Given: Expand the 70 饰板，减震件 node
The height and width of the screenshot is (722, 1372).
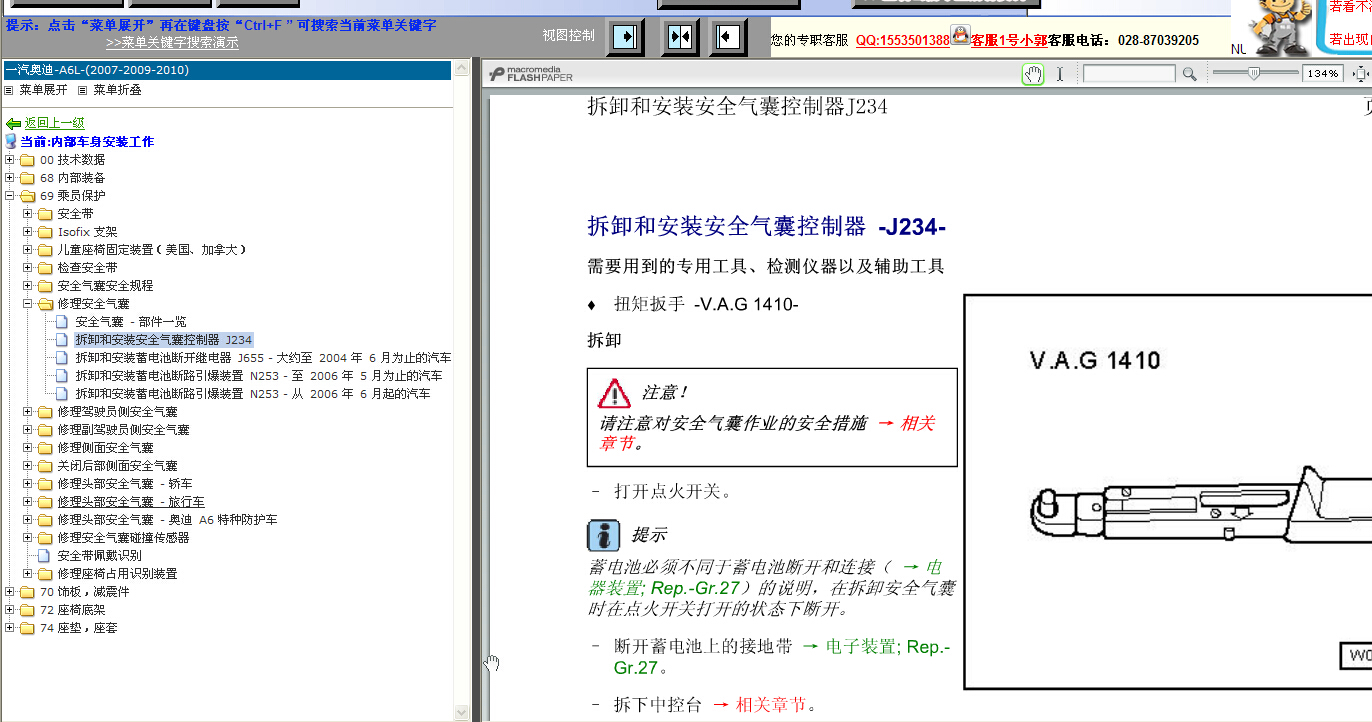Looking at the screenshot, I should tap(10, 592).
